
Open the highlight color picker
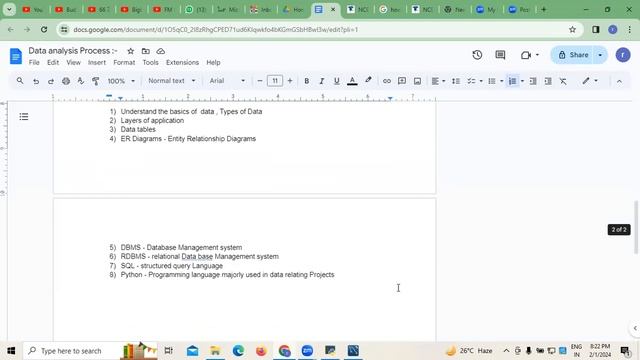click(x=368, y=81)
